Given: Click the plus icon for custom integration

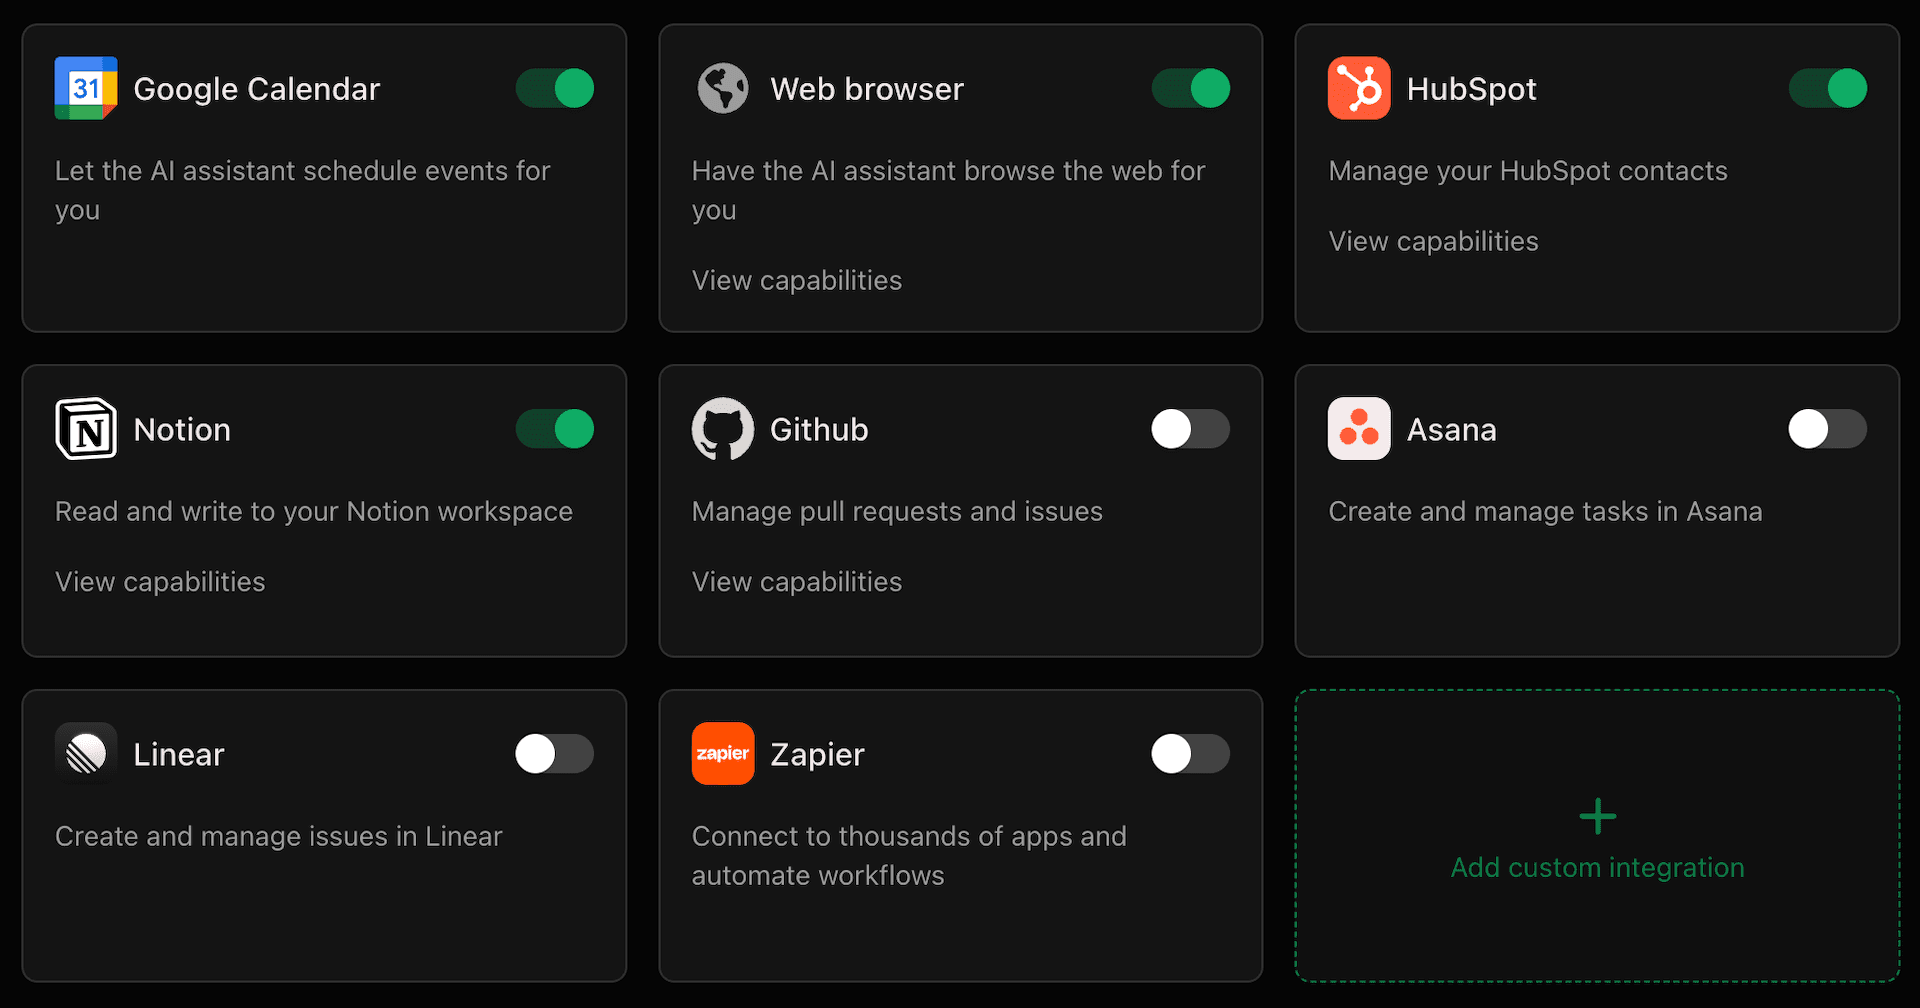Looking at the screenshot, I should point(1597,816).
